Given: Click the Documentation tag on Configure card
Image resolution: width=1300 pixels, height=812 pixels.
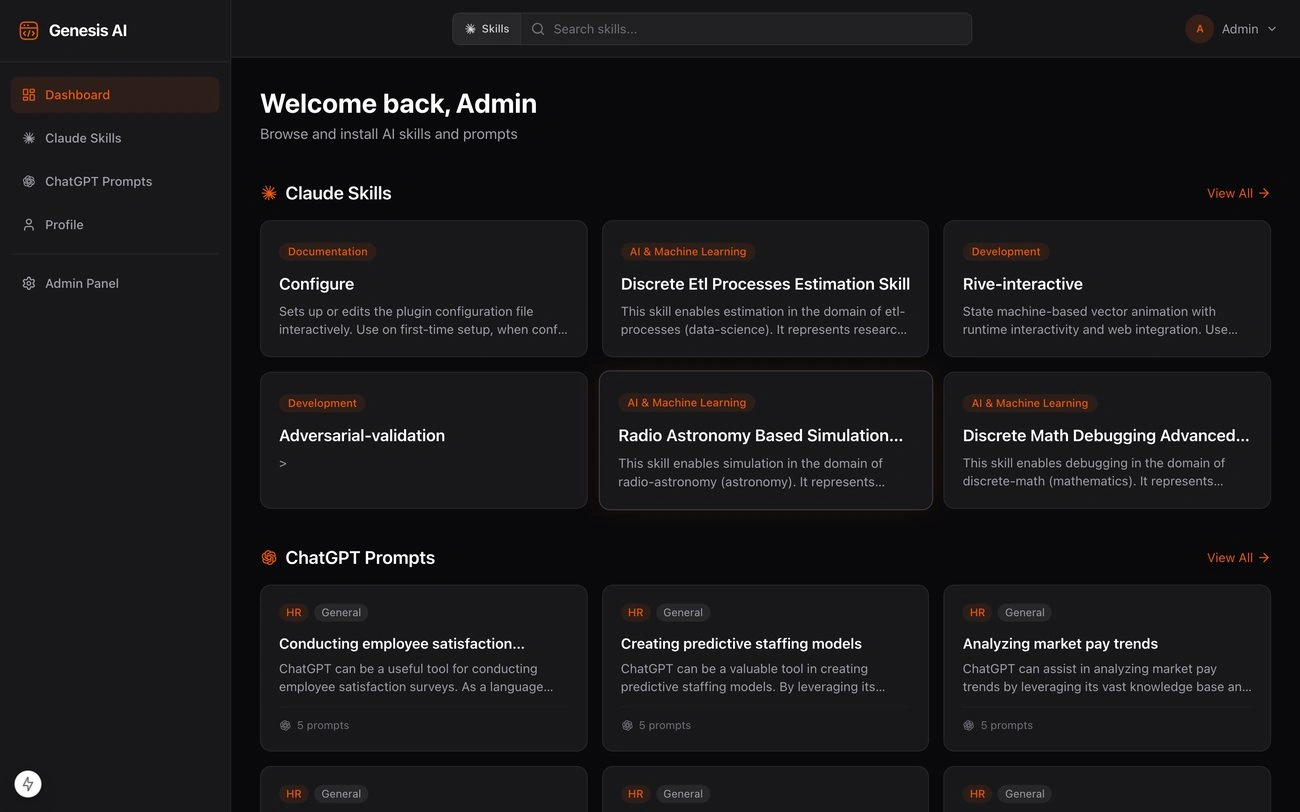Looking at the screenshot, I should pyautogui.click(x=328, y=252).
